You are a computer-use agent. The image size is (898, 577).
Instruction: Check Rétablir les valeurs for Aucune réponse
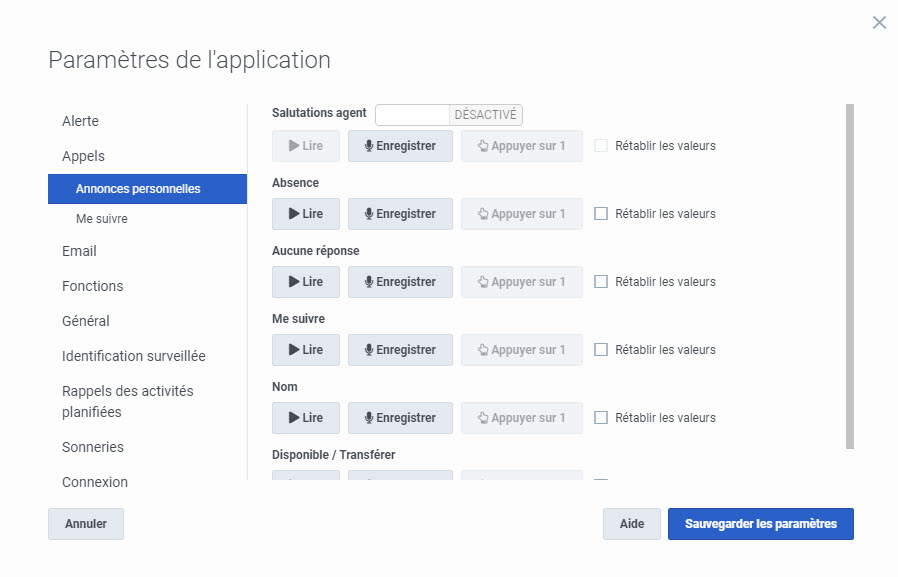pyautogui.click(x=601, y=282)
